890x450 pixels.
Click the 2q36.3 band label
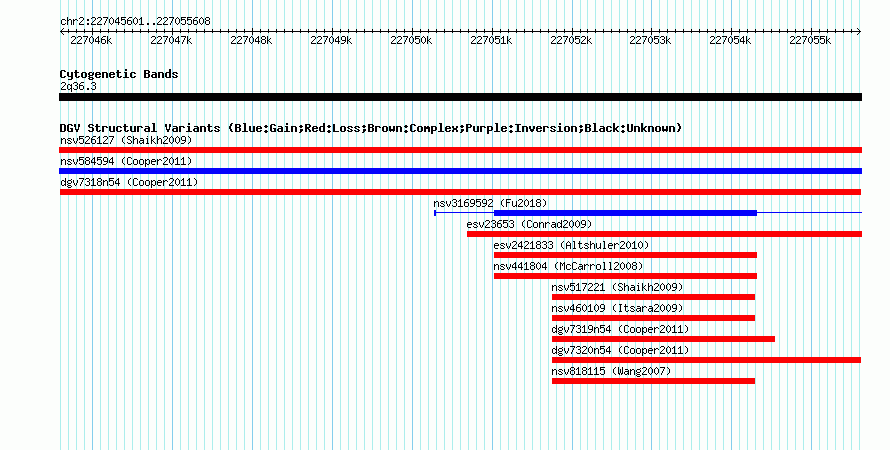pyautogui.click(x=78, y=87)
